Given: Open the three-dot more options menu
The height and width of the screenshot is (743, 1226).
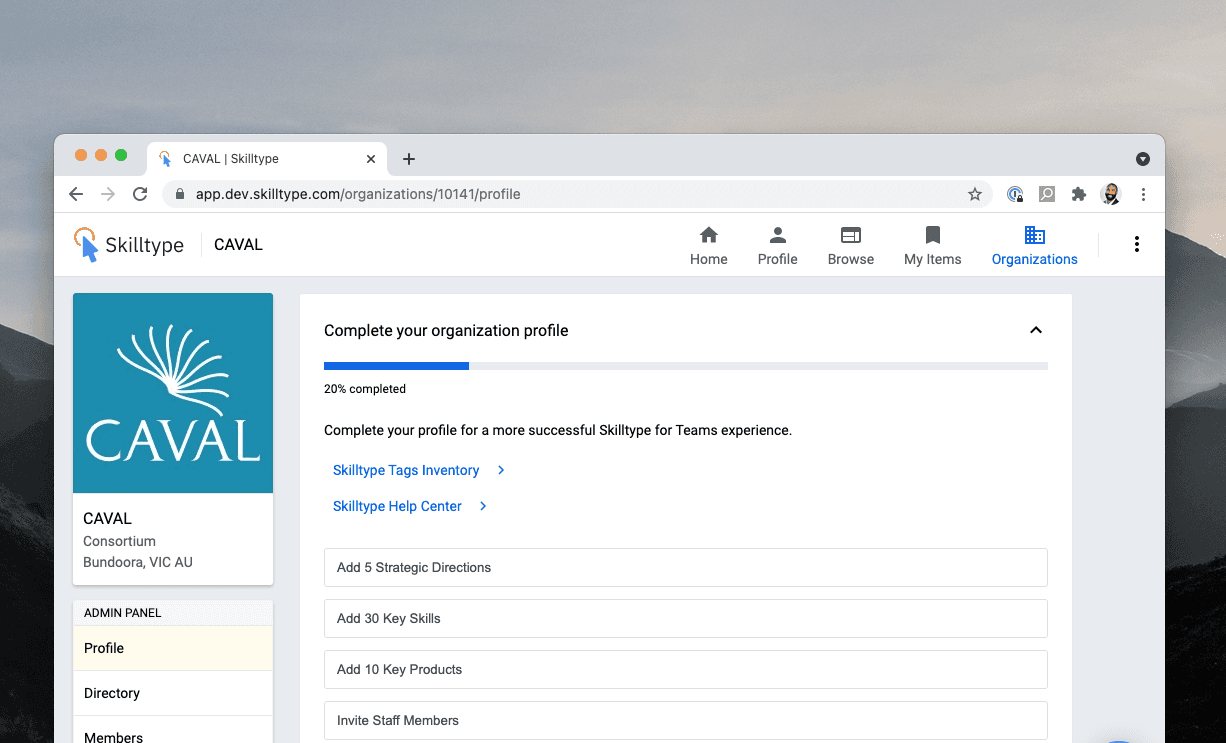Looking at the screenshot, I should click(1136, 245).
